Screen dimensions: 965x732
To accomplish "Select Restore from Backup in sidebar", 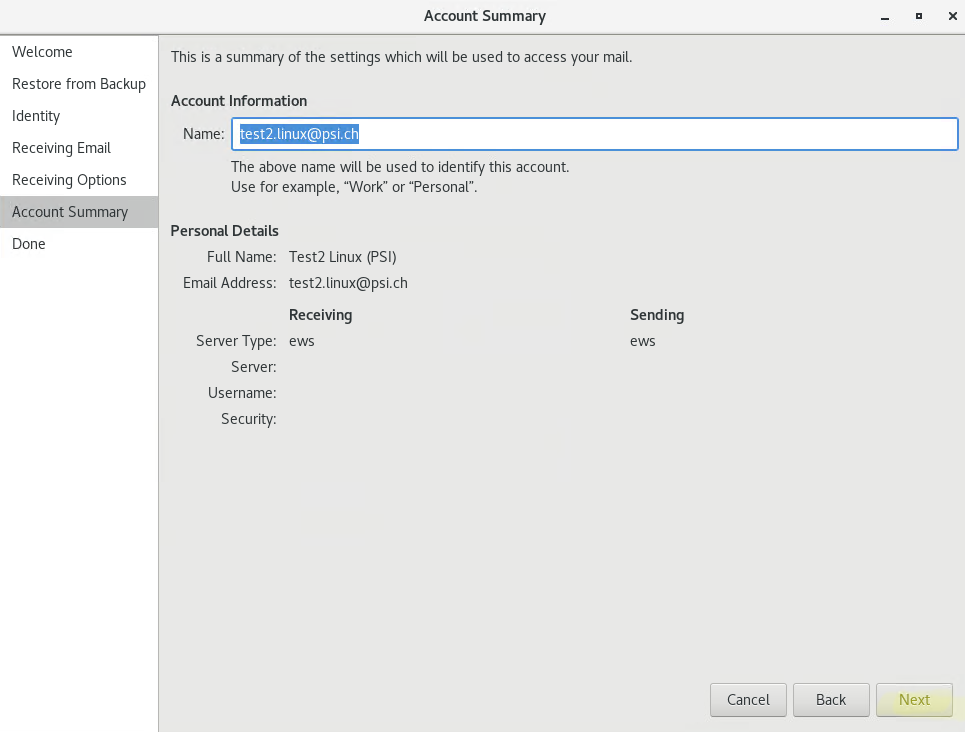I will [x=79, y=84].
